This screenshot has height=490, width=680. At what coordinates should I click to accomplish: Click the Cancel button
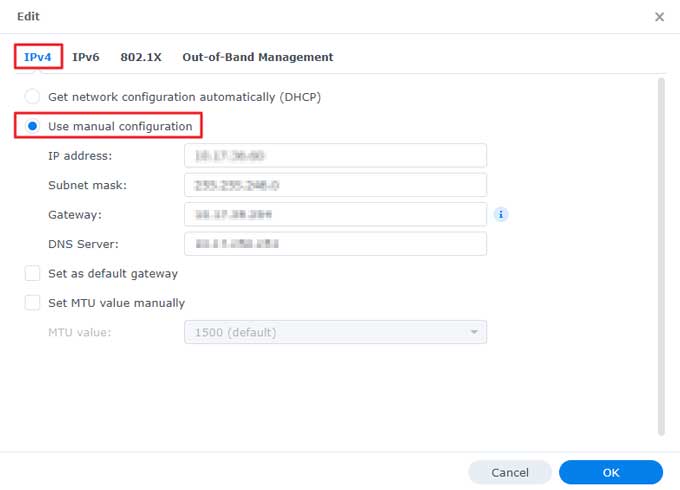(x=510, y=472)
